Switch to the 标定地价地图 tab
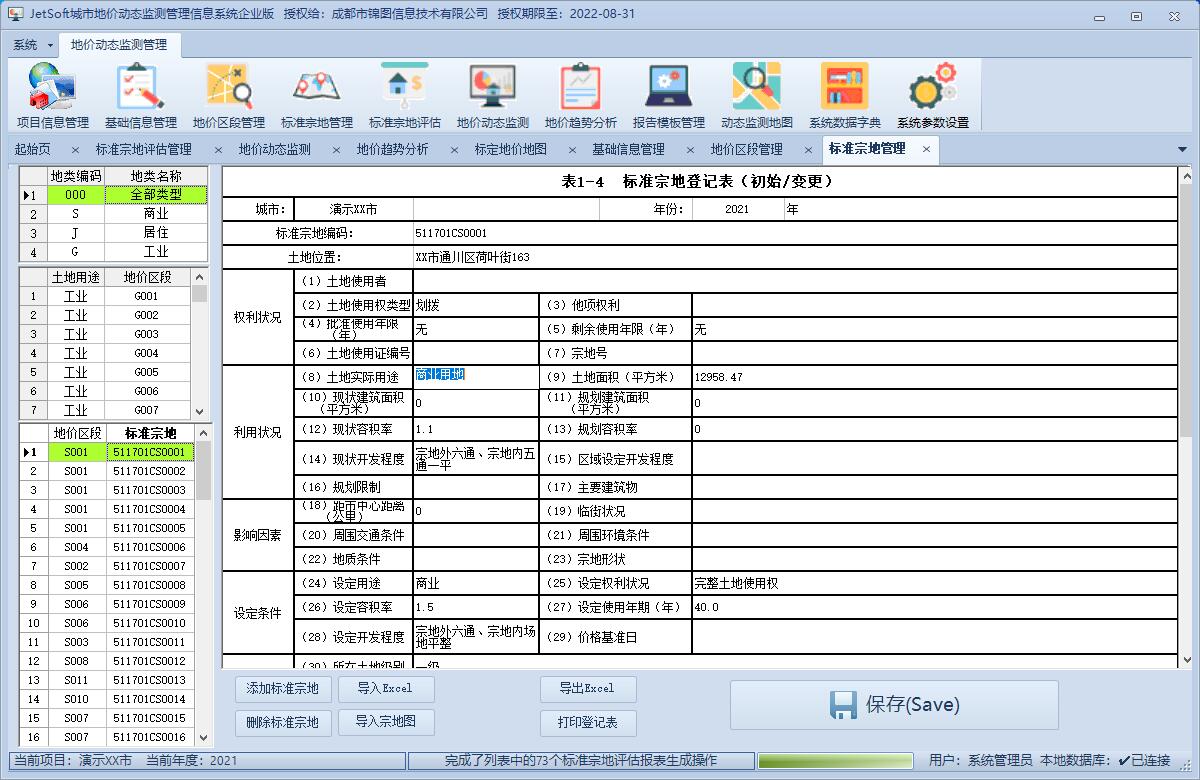The image size is (1200, 780). (511, 149)
